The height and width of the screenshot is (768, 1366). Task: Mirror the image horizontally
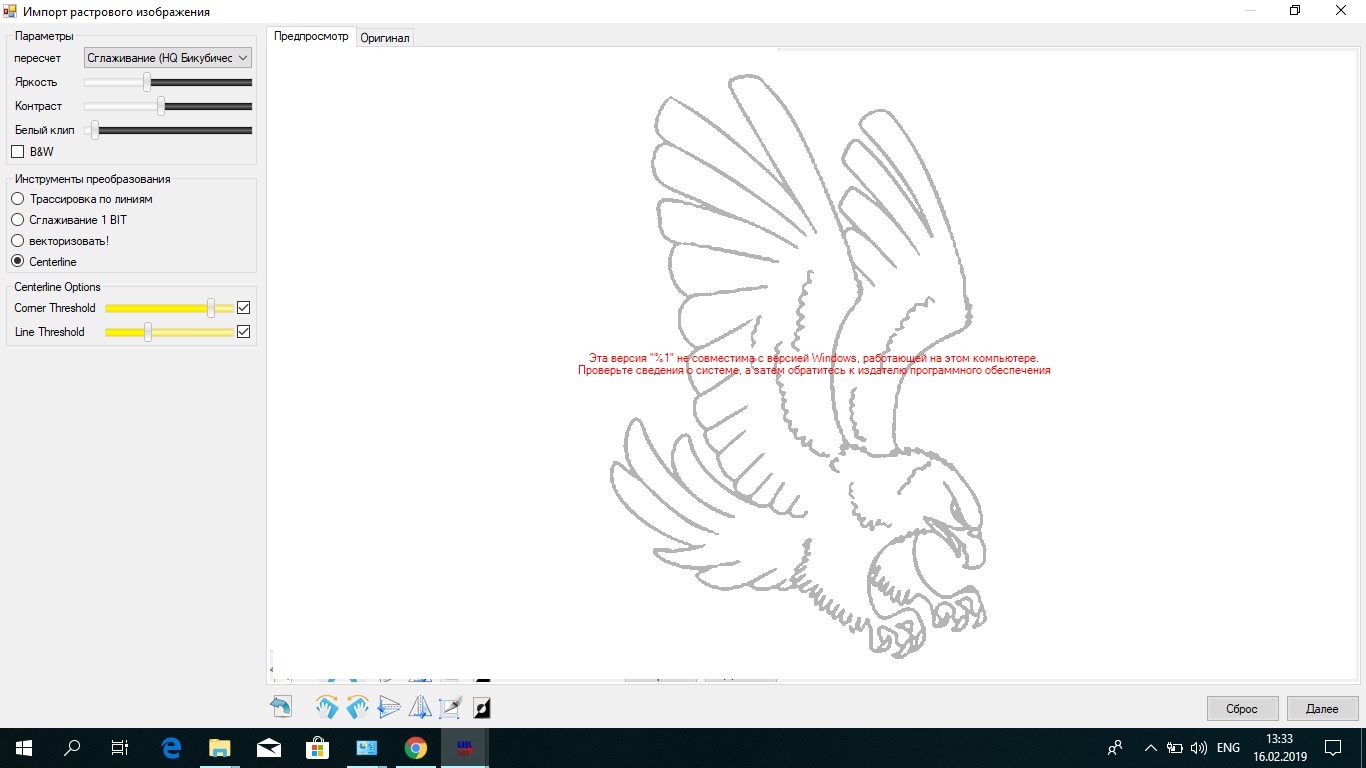pyautogui.click(x=420, y=706)
